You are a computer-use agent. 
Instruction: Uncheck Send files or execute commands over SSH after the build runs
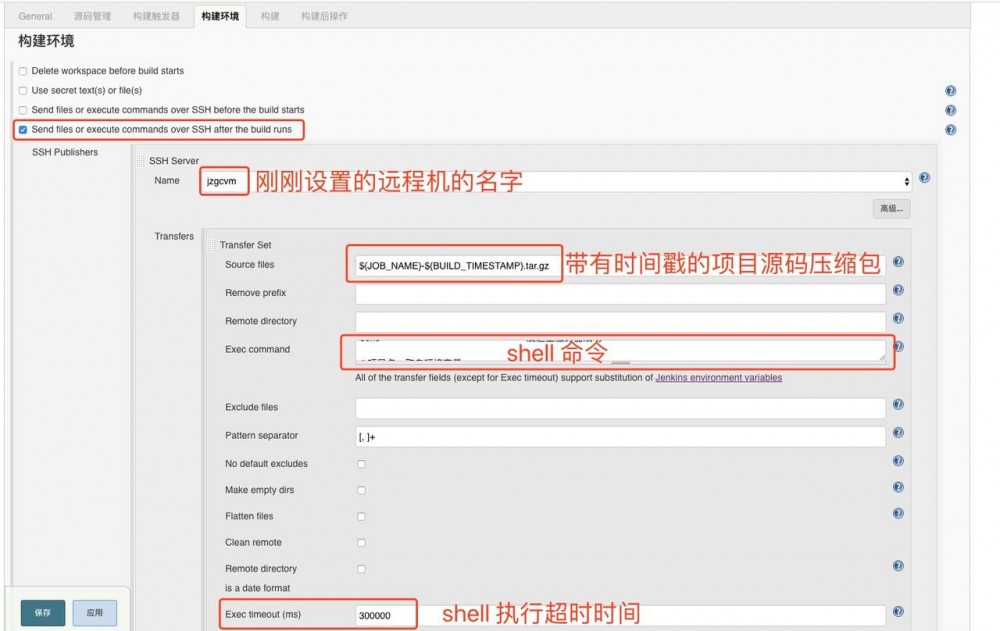22,129
